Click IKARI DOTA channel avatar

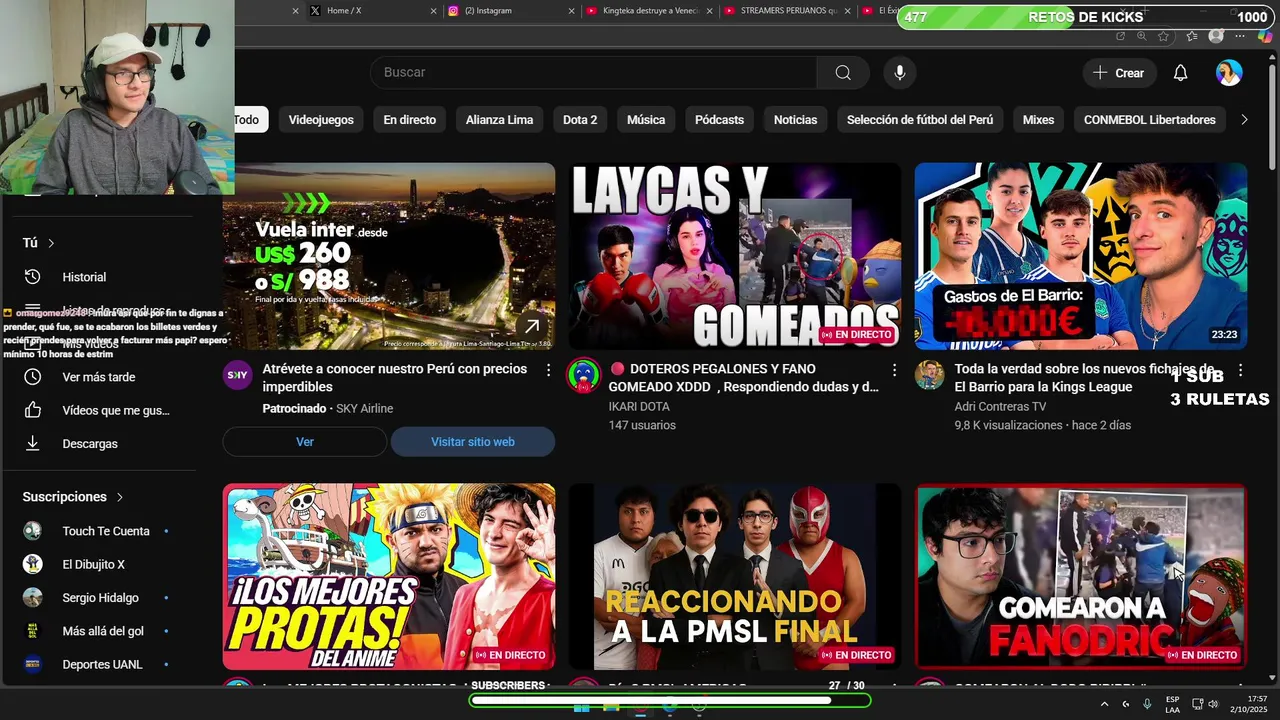pos(583,375)
